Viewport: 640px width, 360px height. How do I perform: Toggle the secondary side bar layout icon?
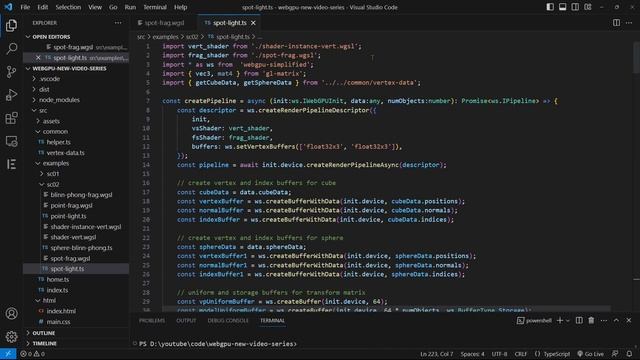(x=575, y=7)
